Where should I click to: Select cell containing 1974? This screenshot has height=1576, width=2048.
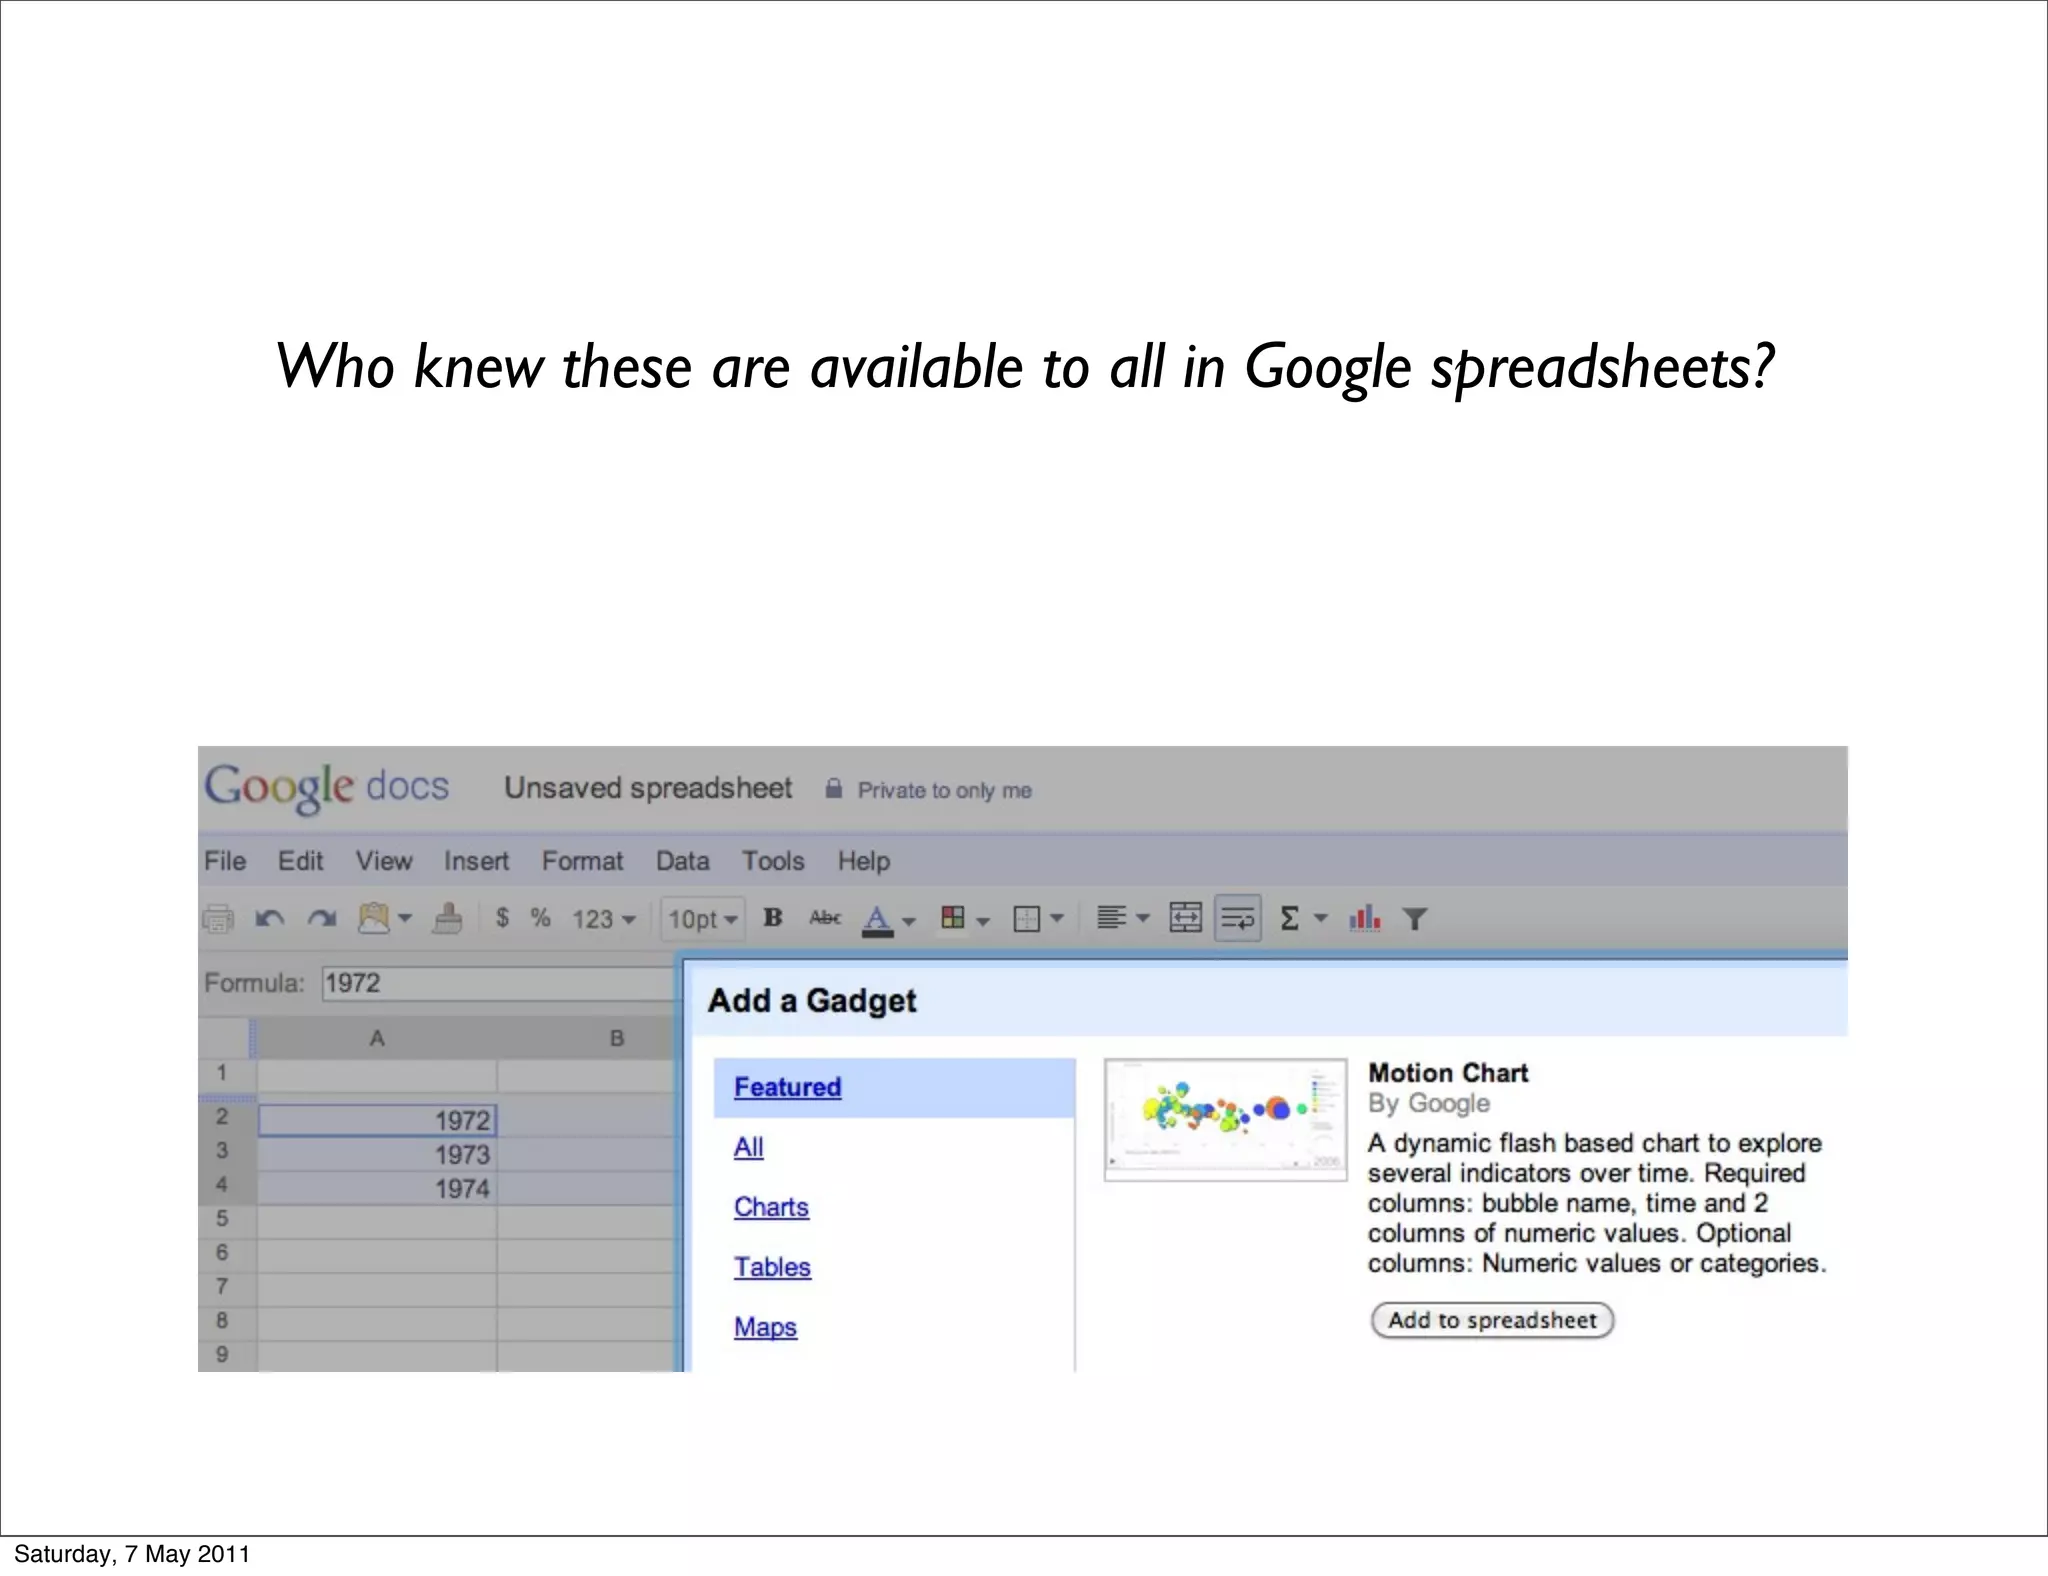[377, 1189]
